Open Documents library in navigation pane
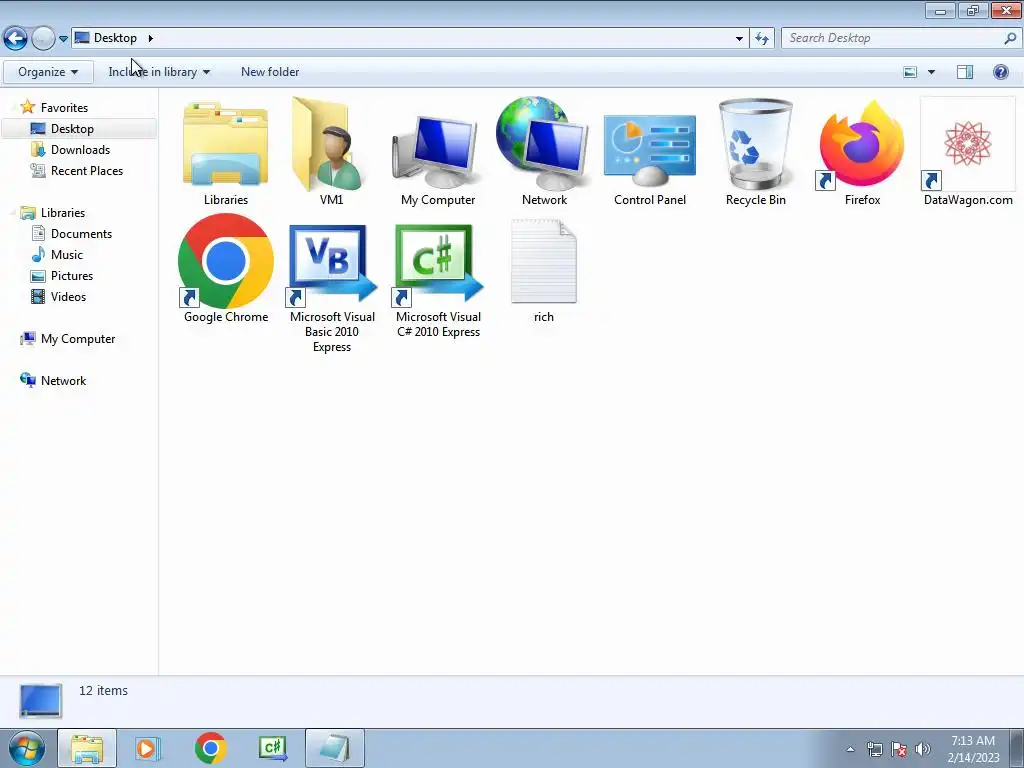The image size is (1024, 768). tap(81, 234)
